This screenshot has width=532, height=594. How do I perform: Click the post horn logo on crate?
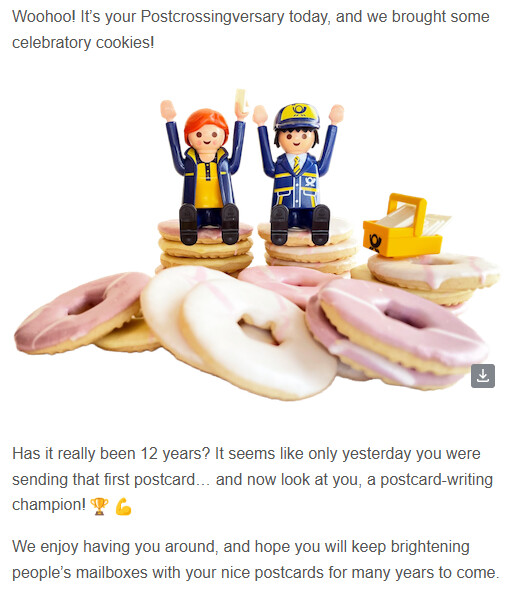pos(375,242)
